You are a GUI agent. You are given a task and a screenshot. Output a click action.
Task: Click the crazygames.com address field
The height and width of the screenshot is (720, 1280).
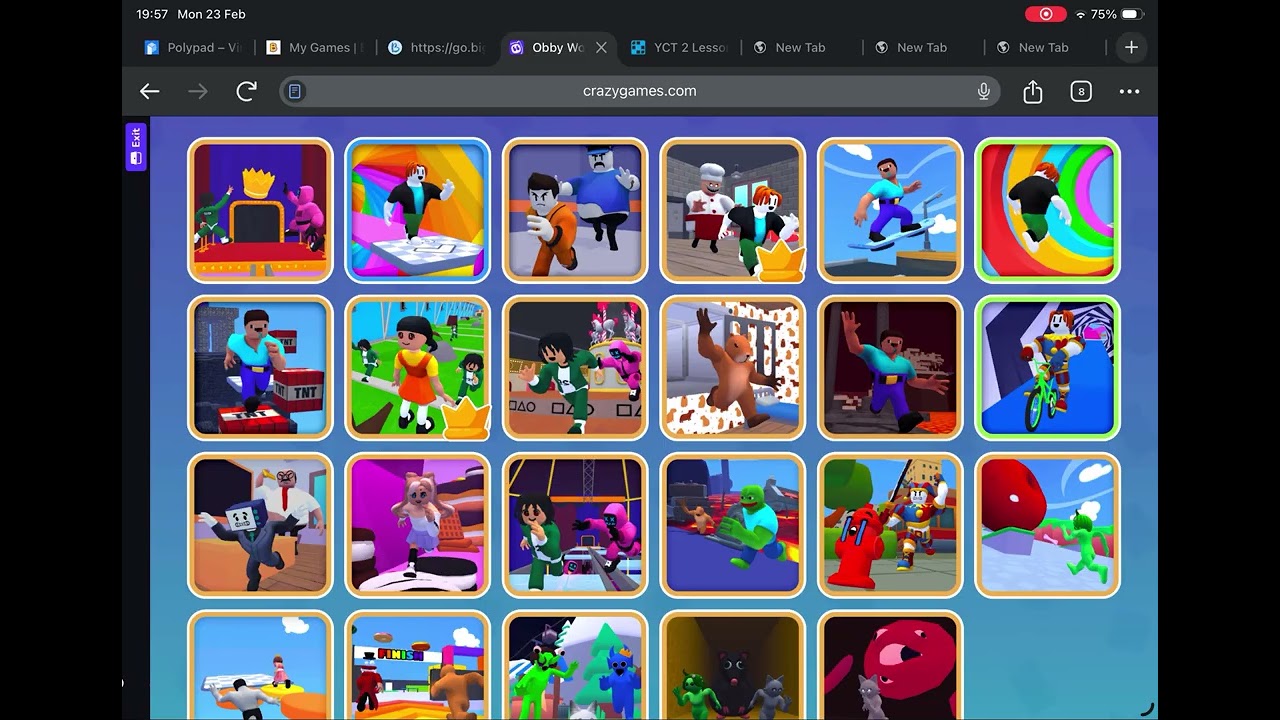pos(640,91)
